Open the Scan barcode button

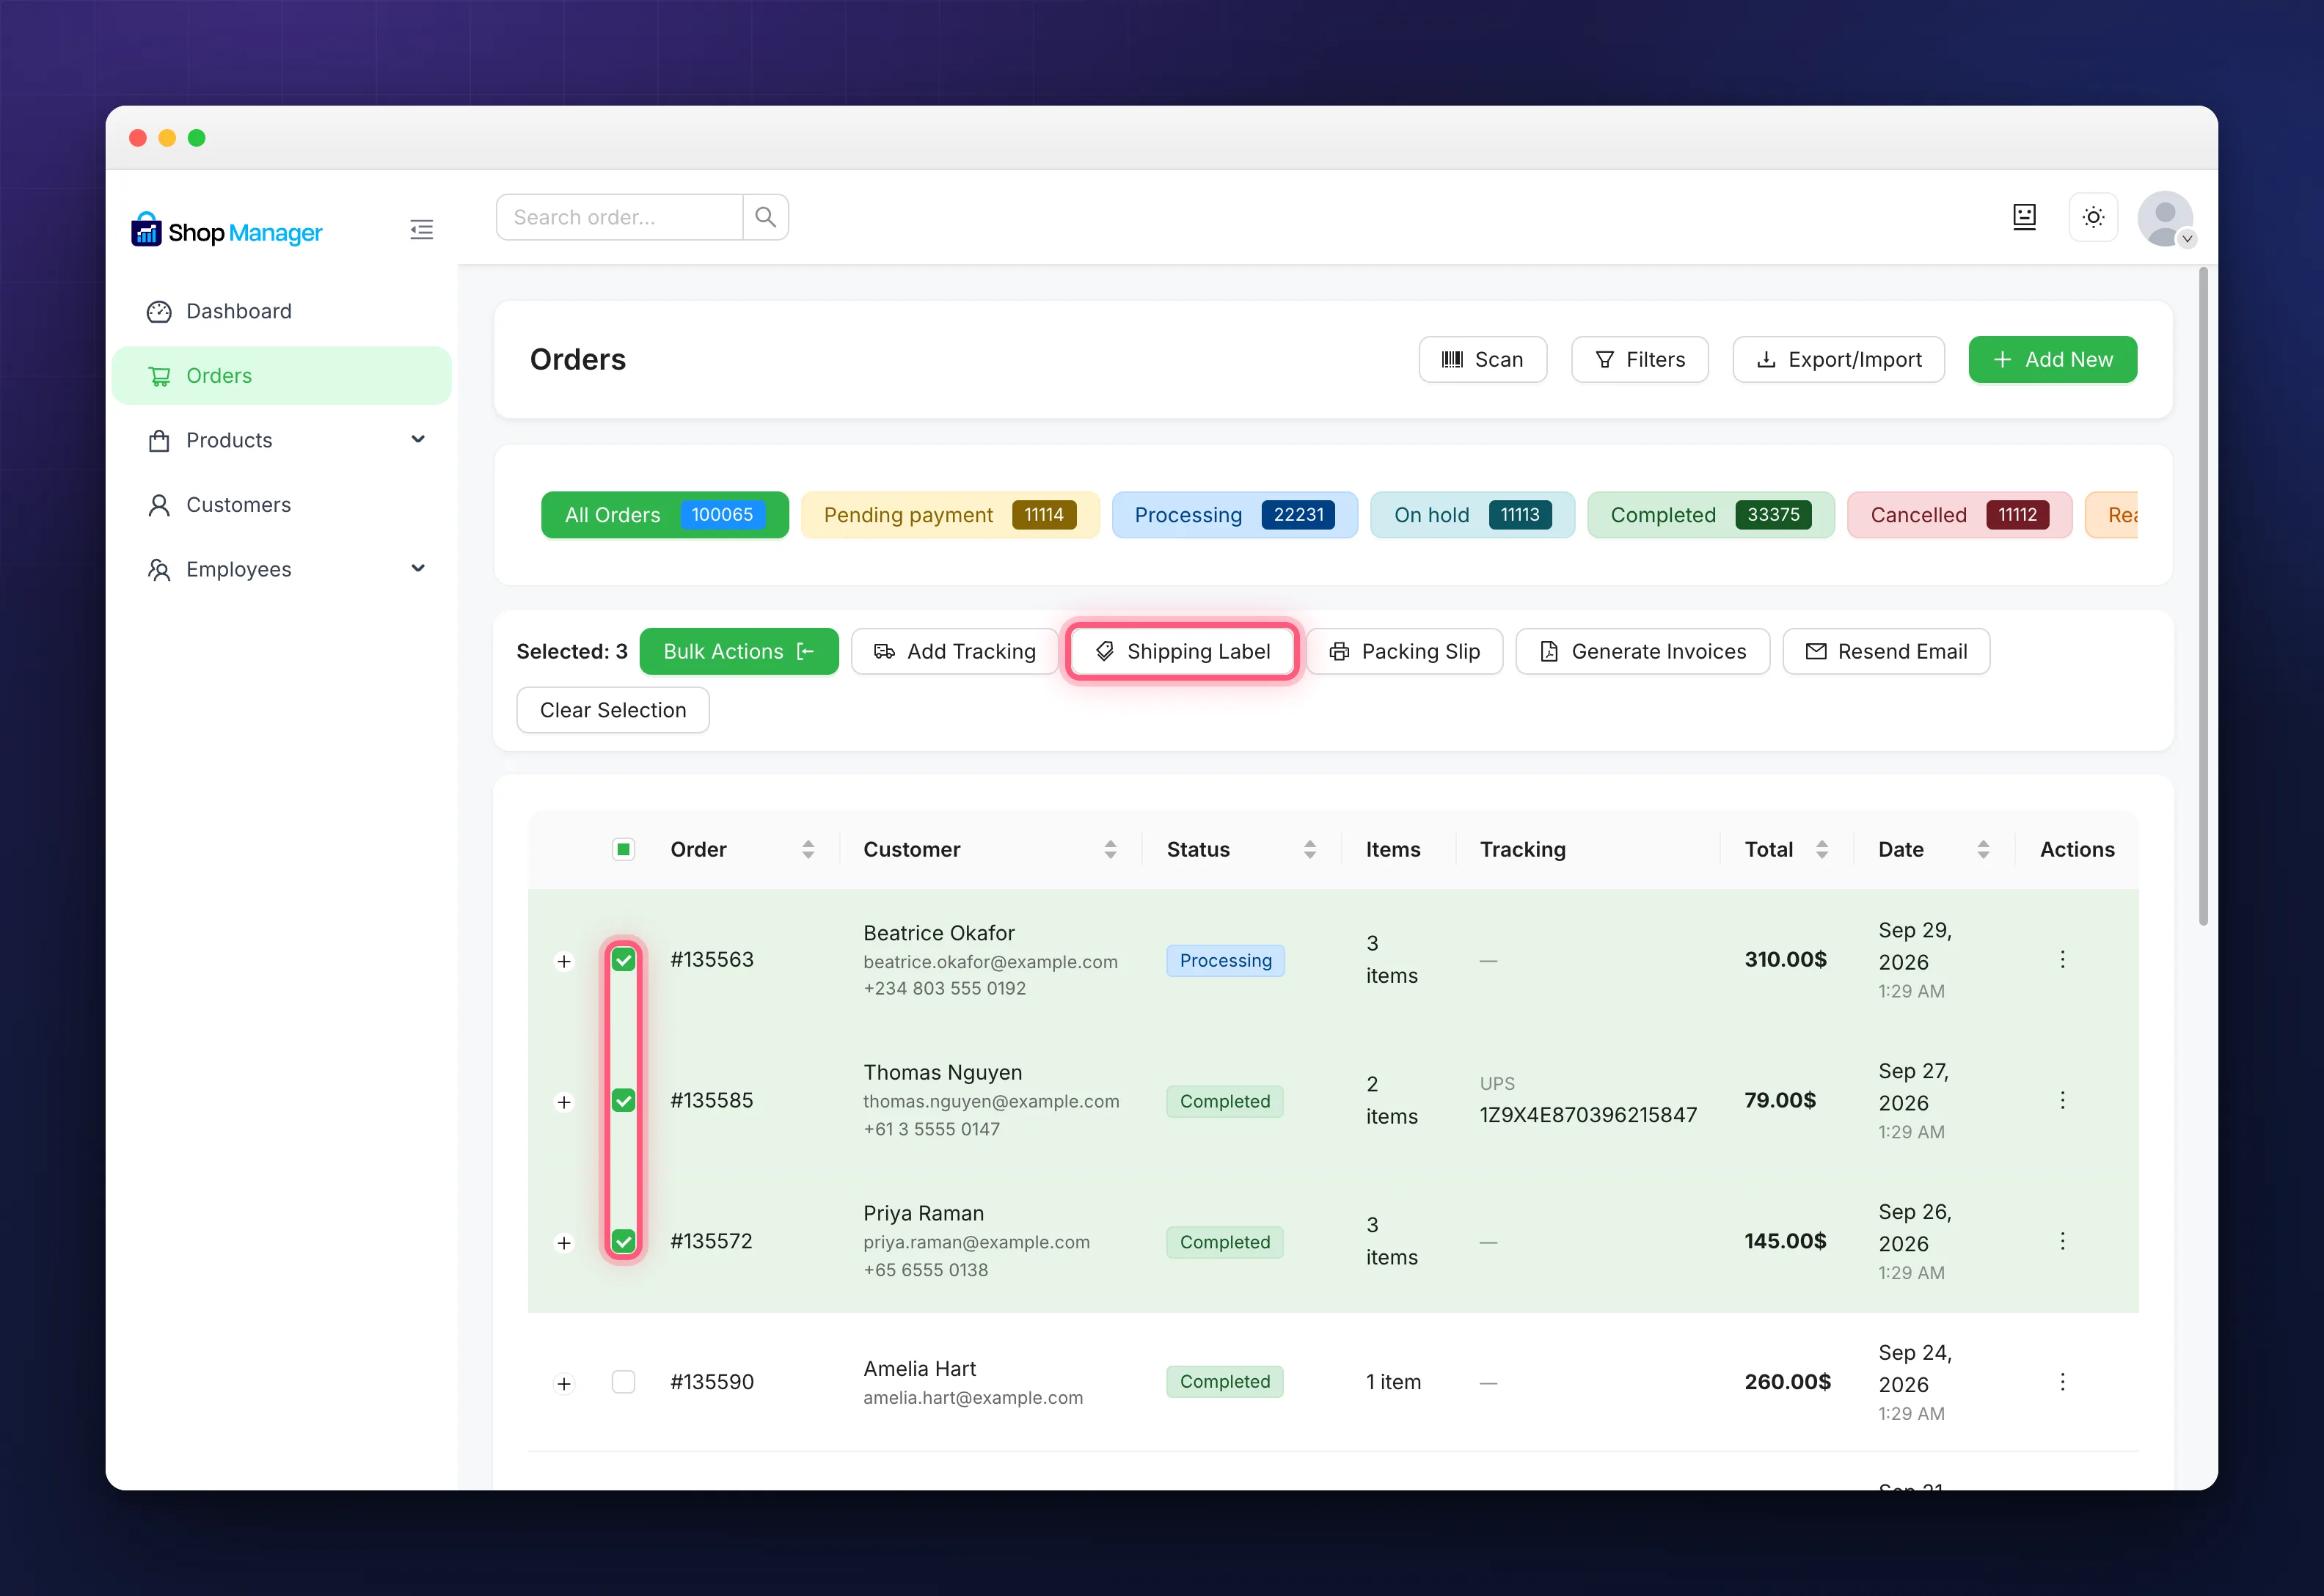(1483, 360)
